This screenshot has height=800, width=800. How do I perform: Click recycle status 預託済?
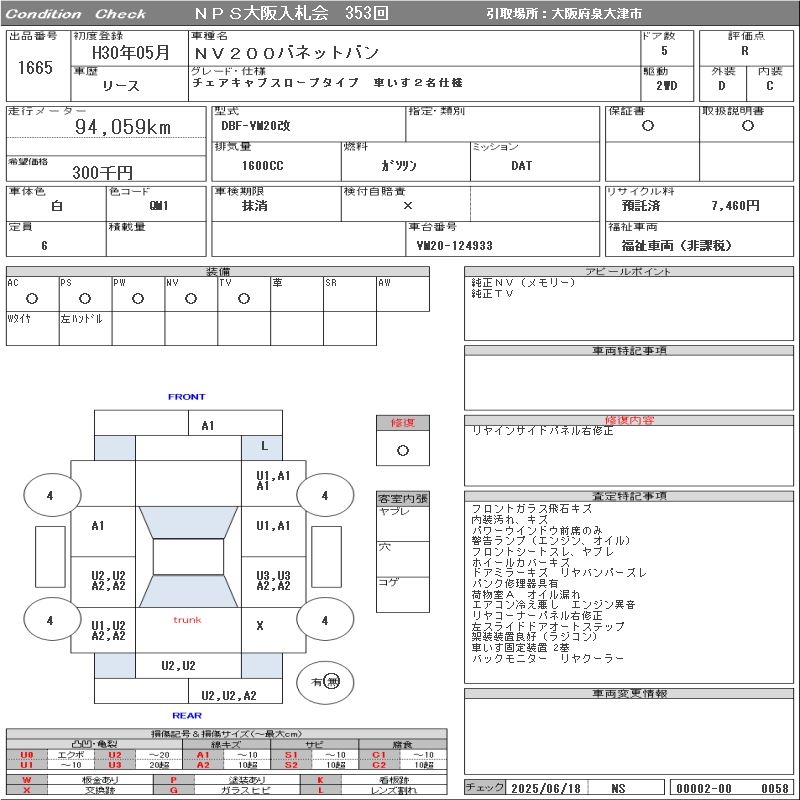click(641, 206)
